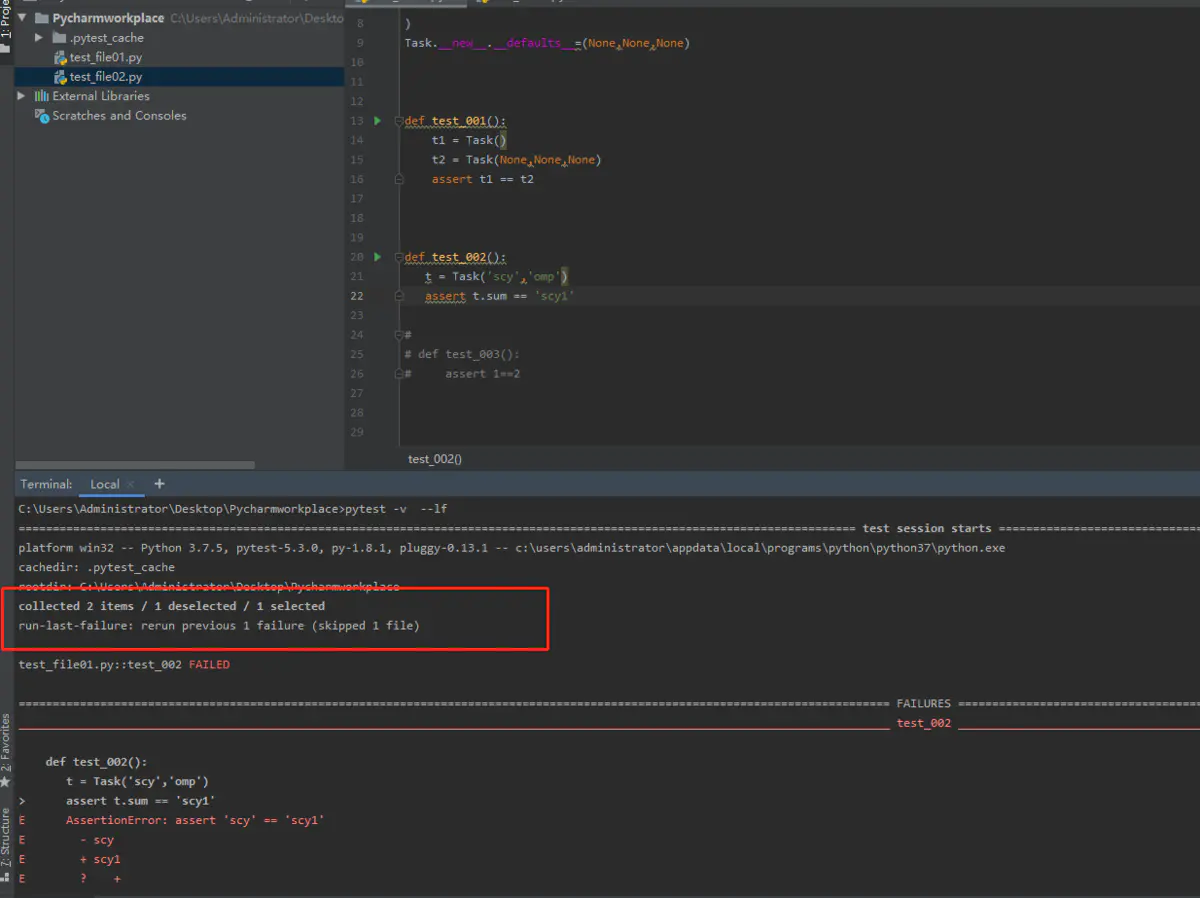Open test_file01.py in the project tree
This screenshot has width=1200, height=898.
click(x=105, y=58)
